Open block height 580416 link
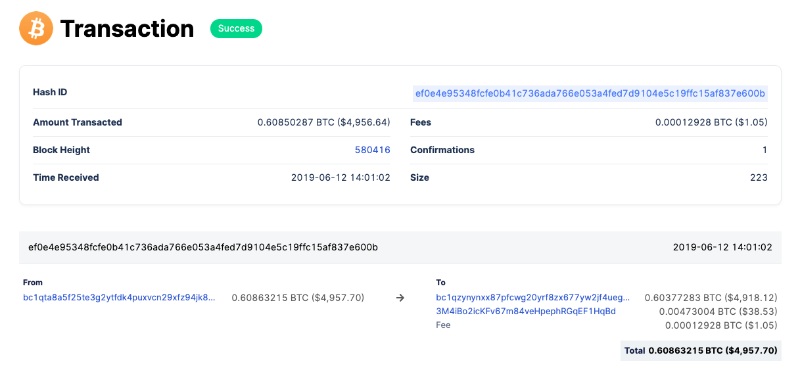 tap(372, 150)
